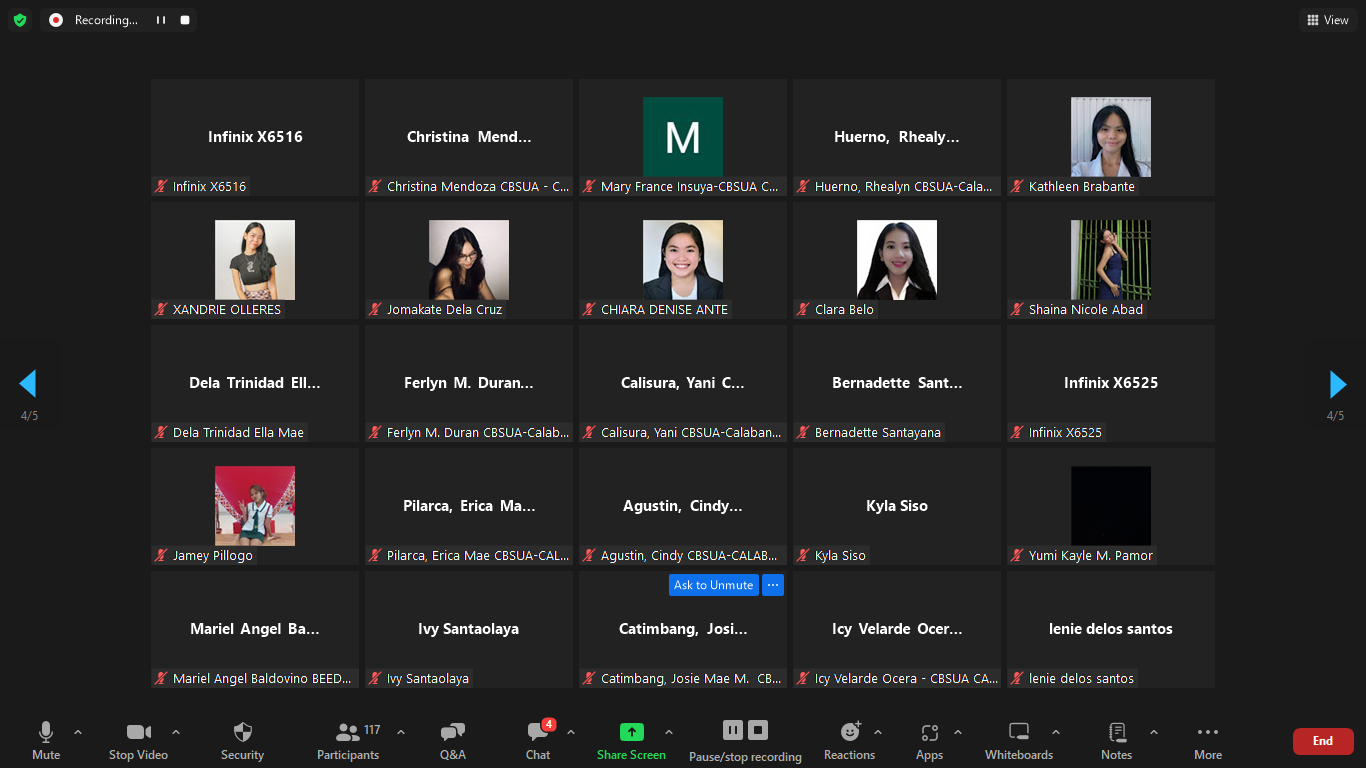Open the Q&A panel

coord(452,740)
